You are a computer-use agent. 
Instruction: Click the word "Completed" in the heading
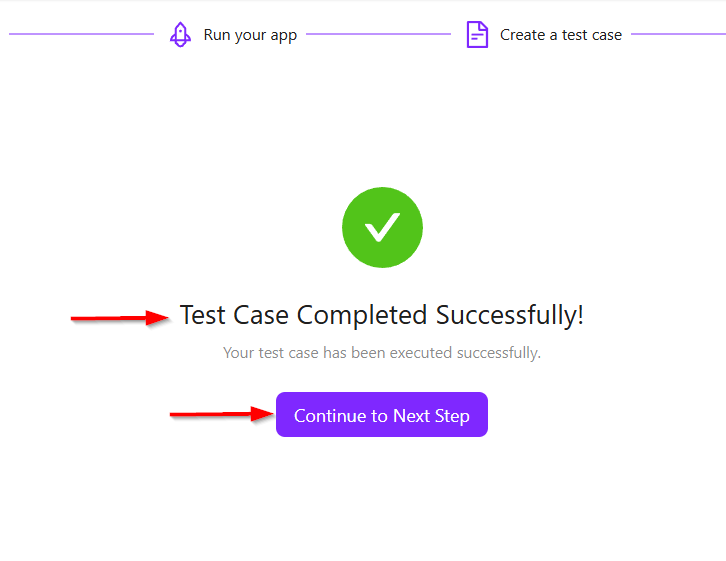363,316
